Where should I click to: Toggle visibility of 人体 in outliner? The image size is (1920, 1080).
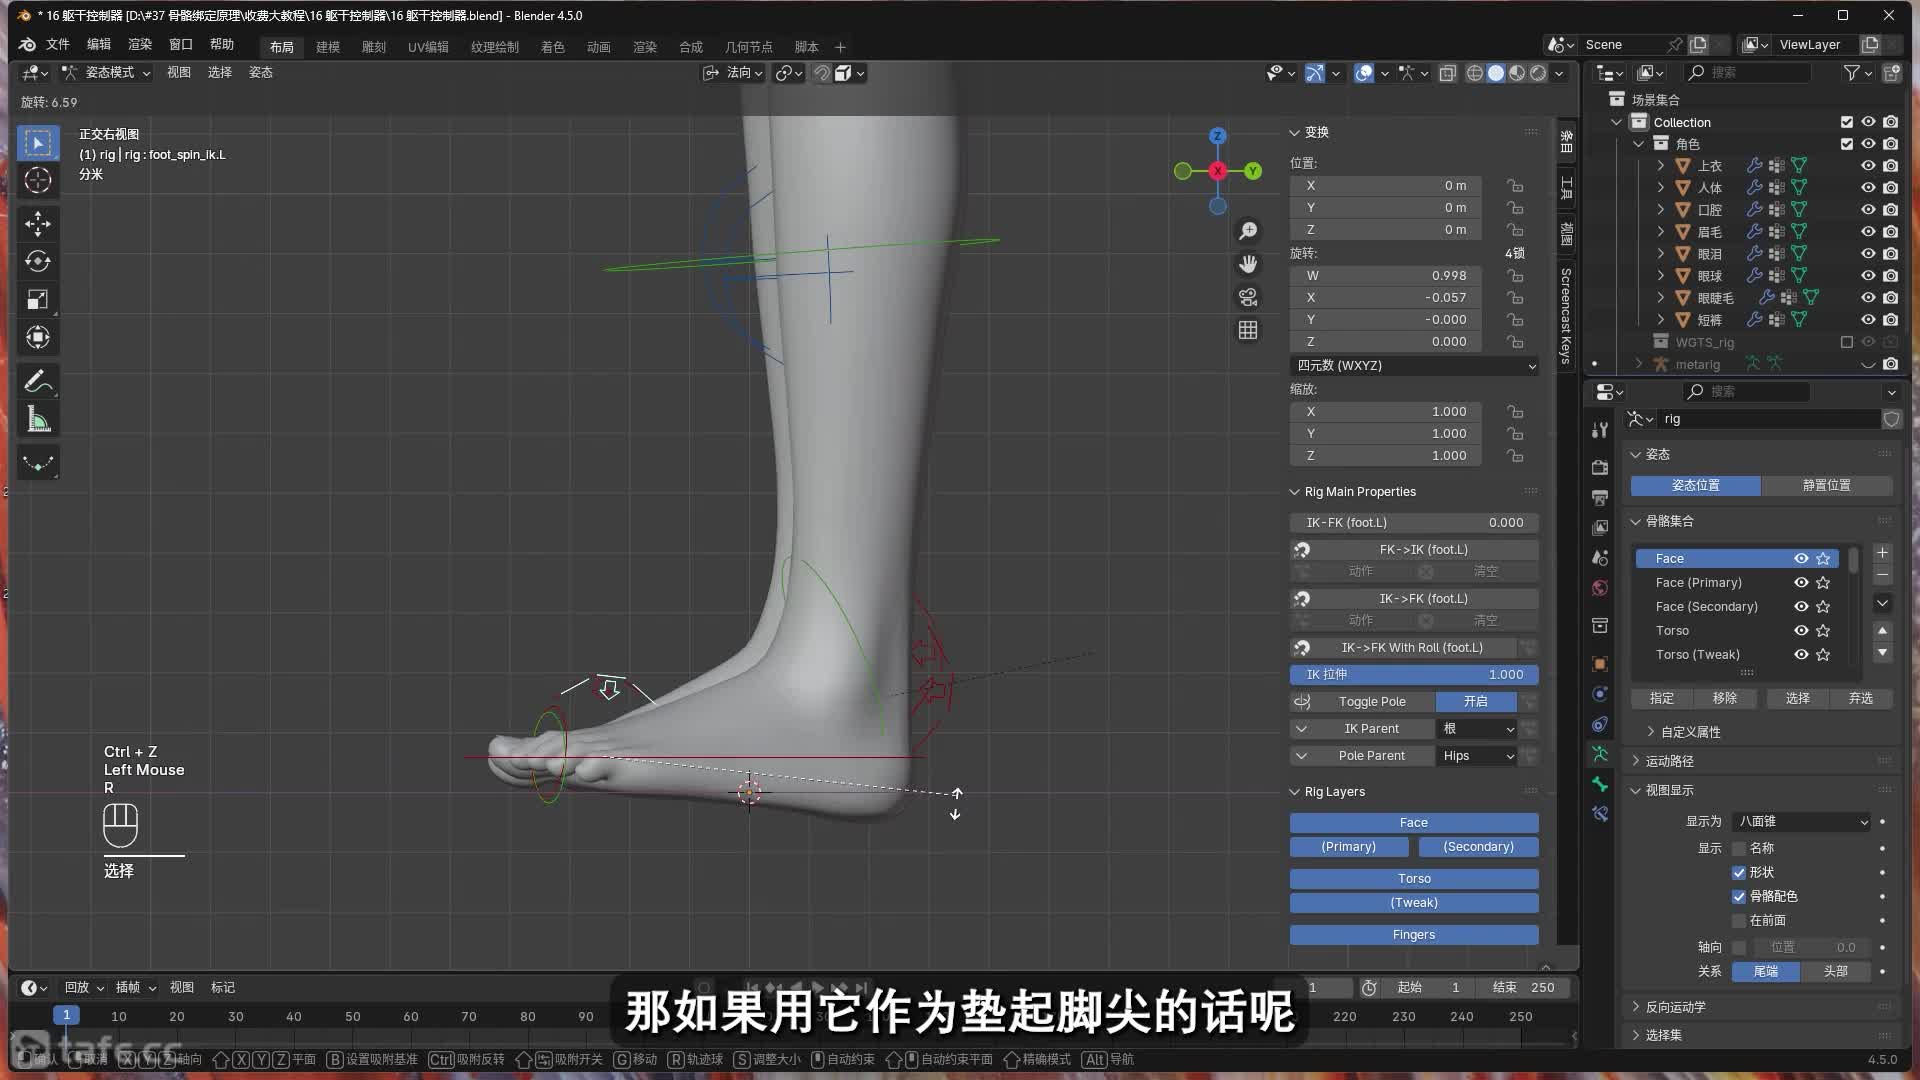(1867, 188)
